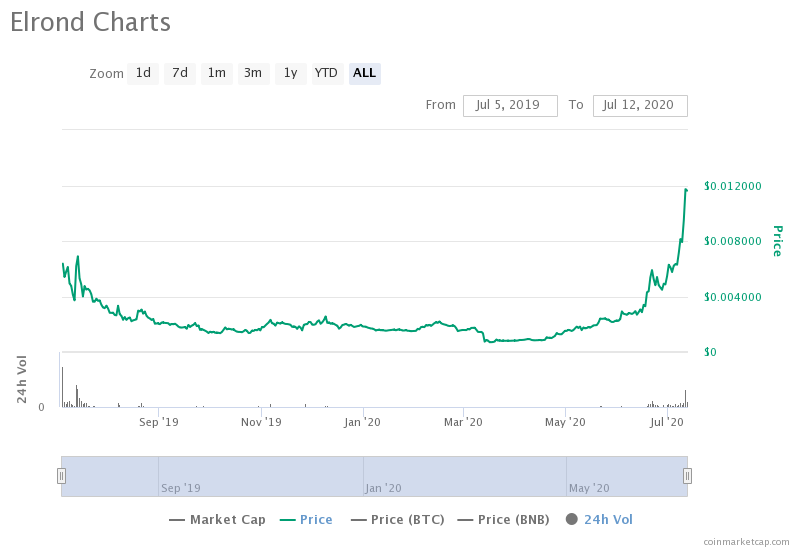The width and height of the screenshot is (800, 550).
Task: Select the 1y zoom range
Action: pos(290,73)
